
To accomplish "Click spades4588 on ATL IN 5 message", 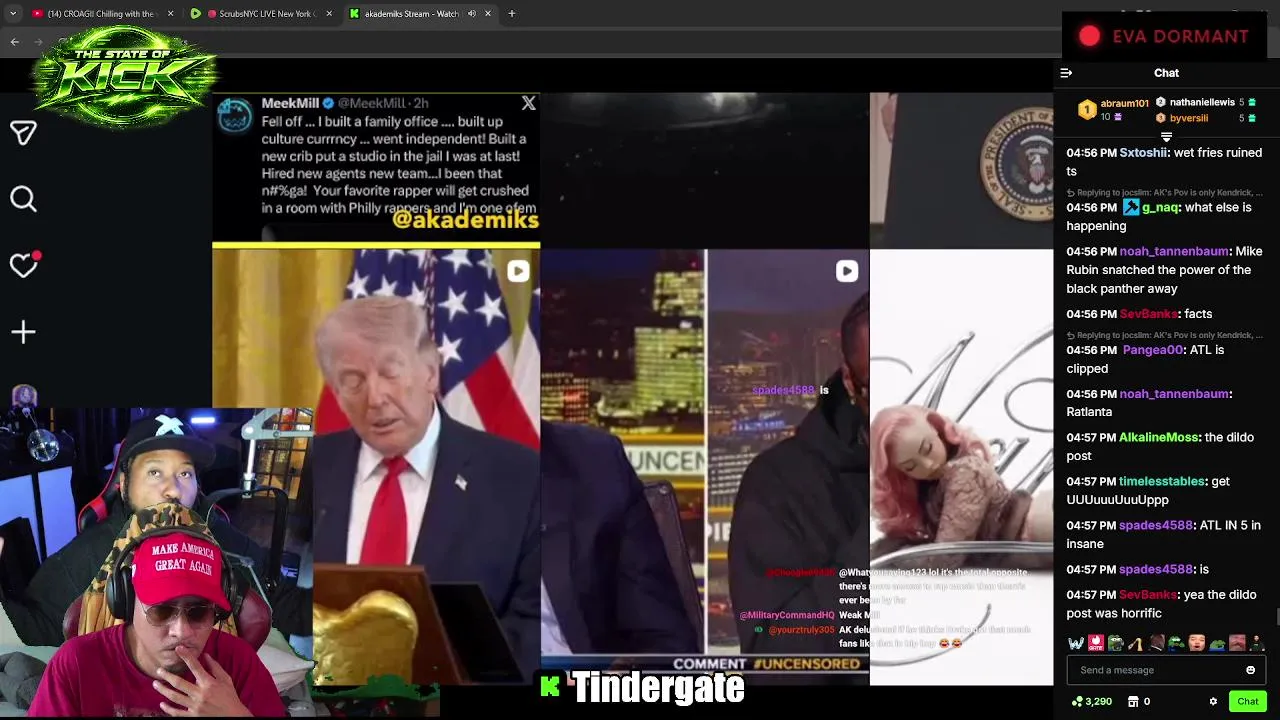I will (1156, 525).
